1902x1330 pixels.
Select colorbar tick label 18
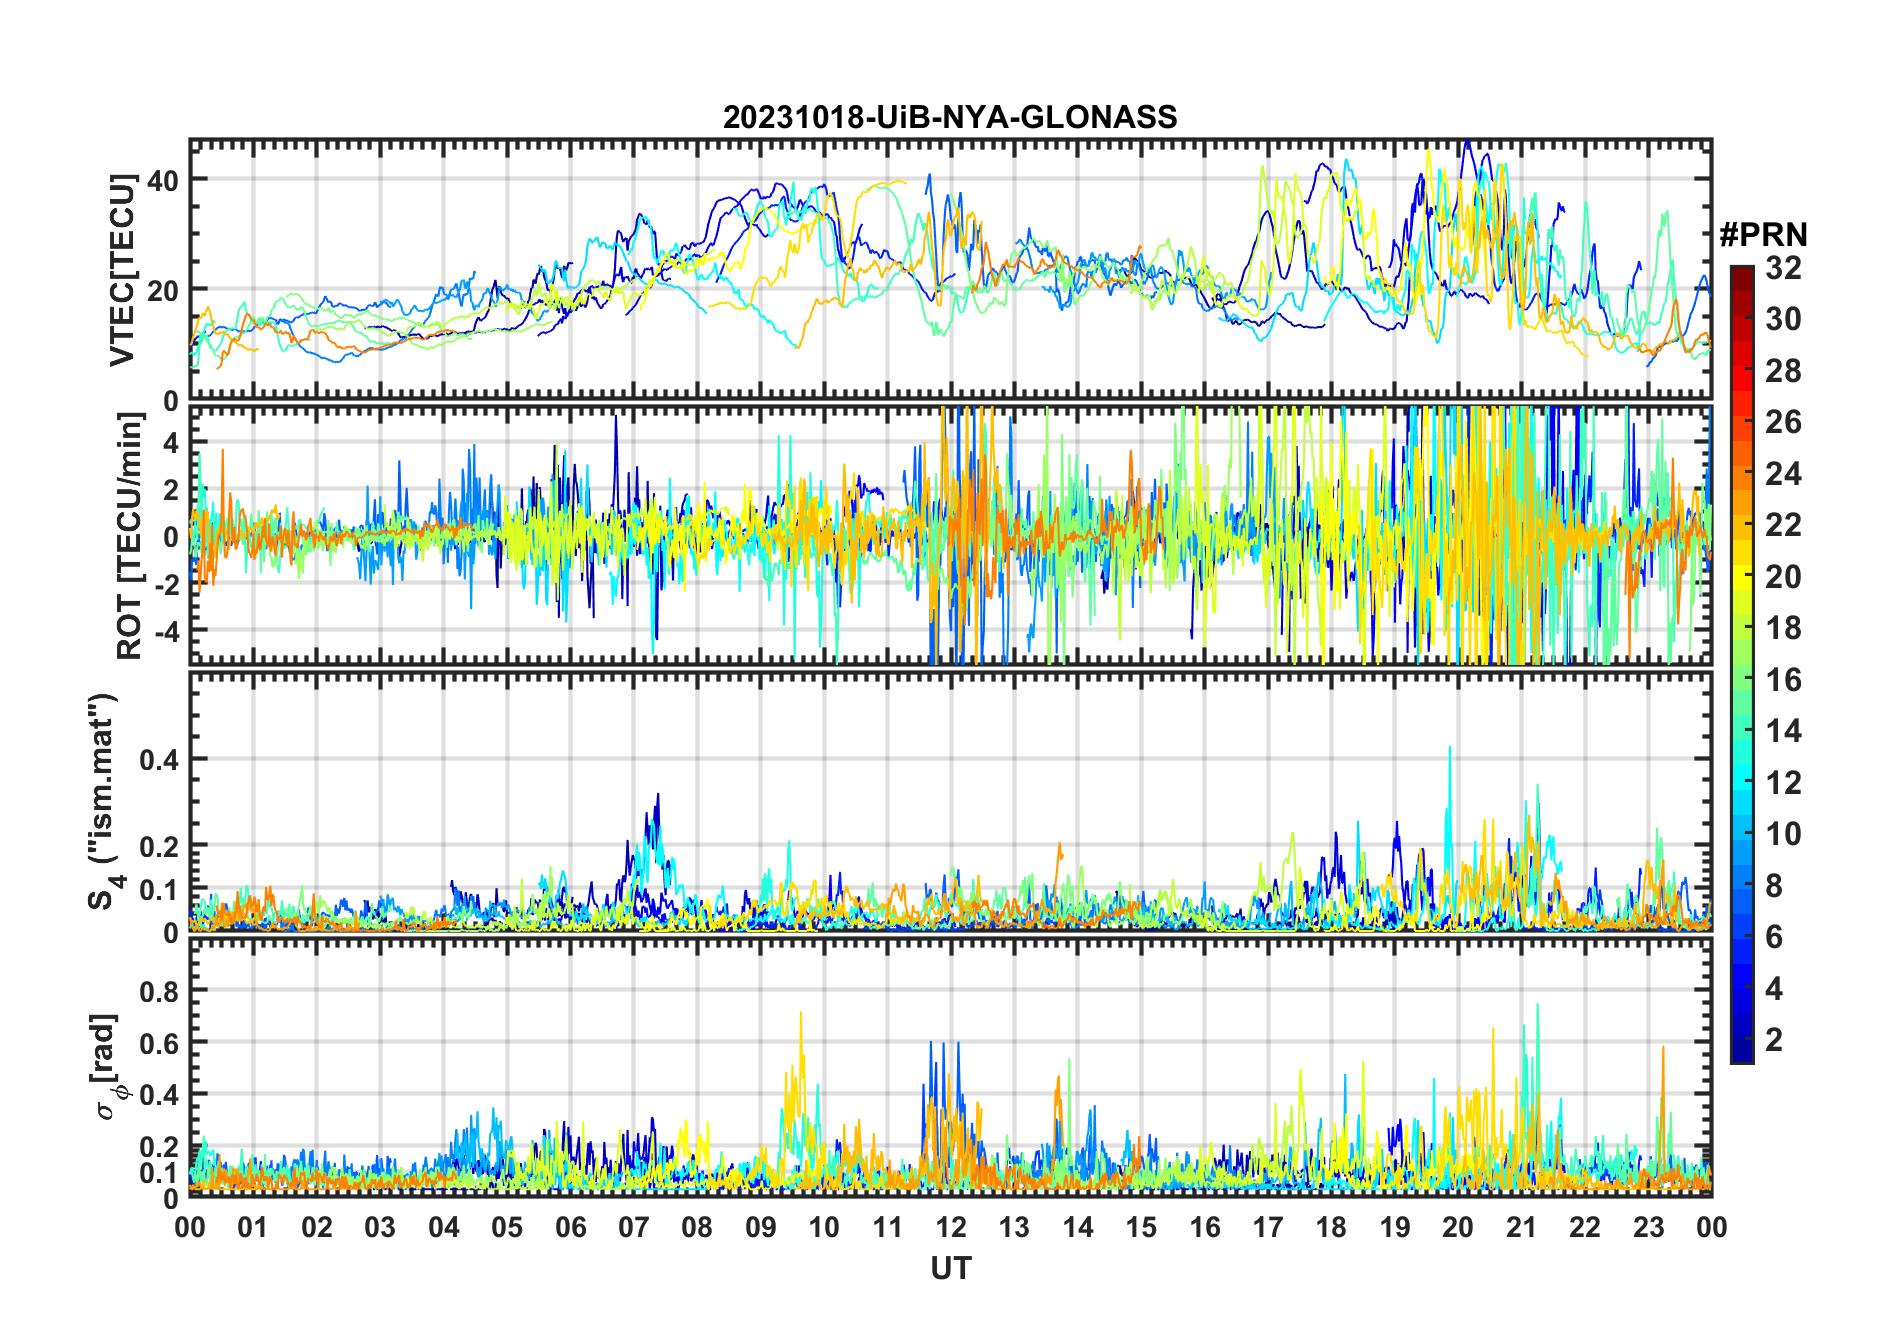coord(1783,628)
